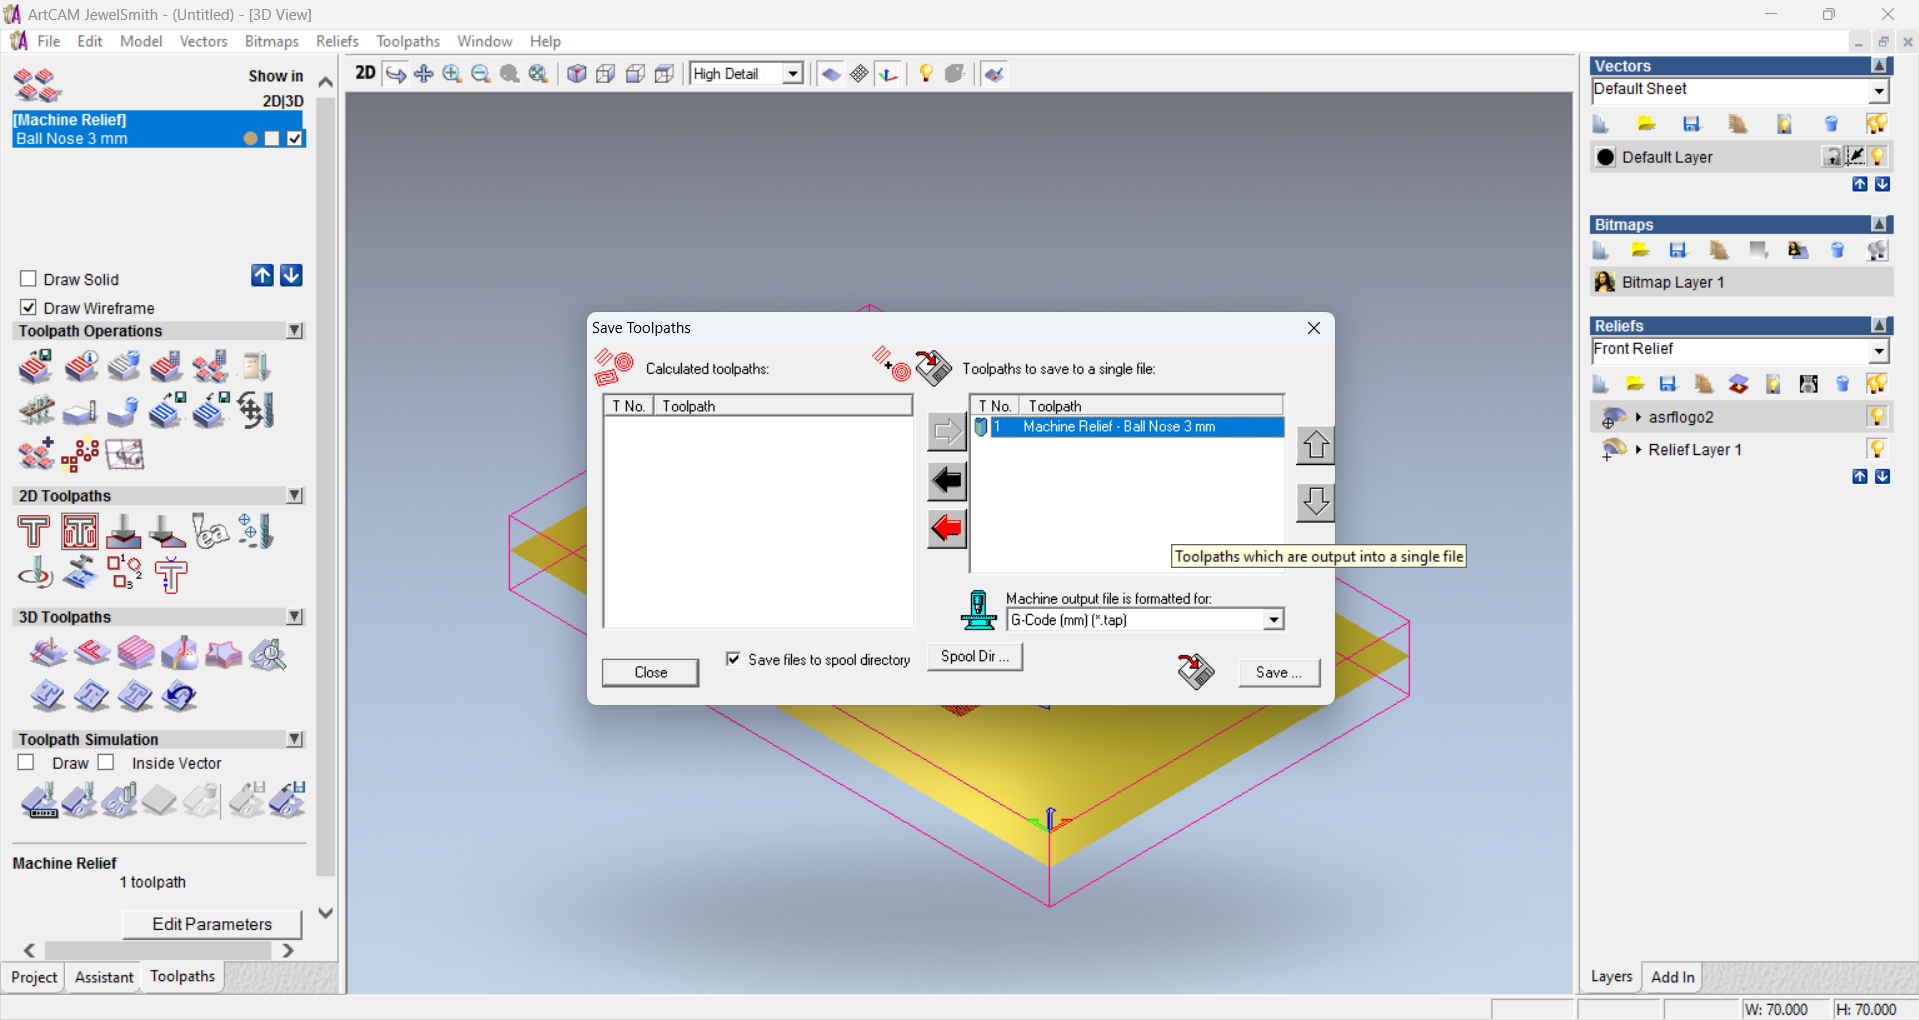Click the first Toolpath Simulation icon
This screenshot has height=1020, width=1919.
point(39,801)
